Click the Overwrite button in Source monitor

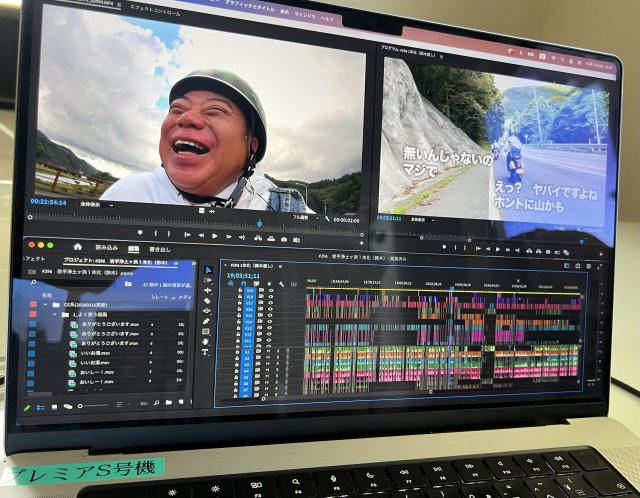click(271, 238)
